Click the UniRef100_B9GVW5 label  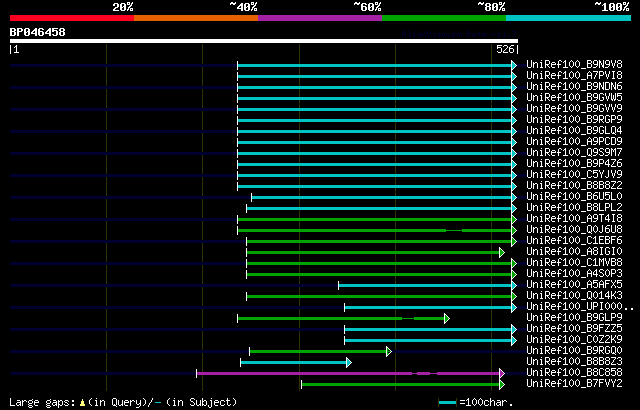click(x=574, y=98)
